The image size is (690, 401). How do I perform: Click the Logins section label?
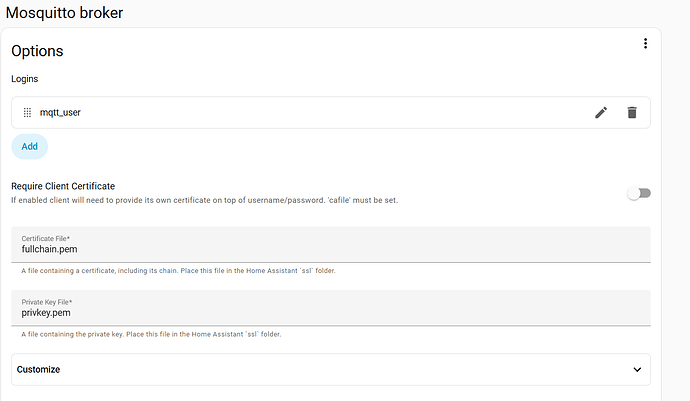pos(26,77)
